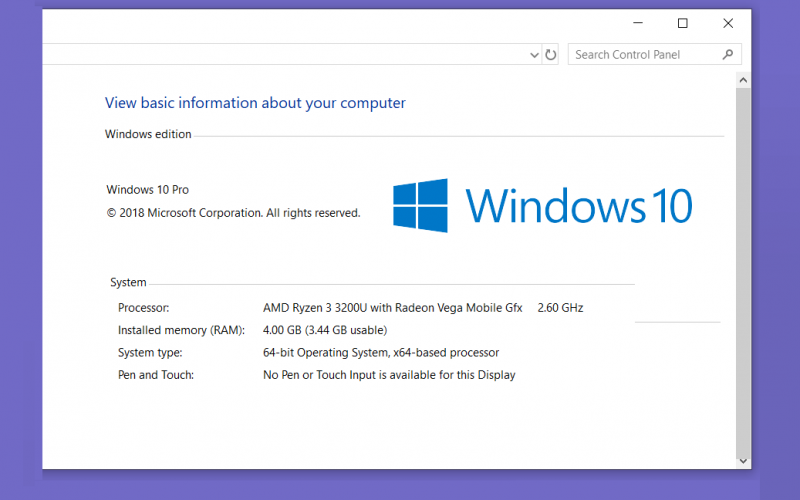Click the Pen and Touch availability text

click(x=389, y=375)
